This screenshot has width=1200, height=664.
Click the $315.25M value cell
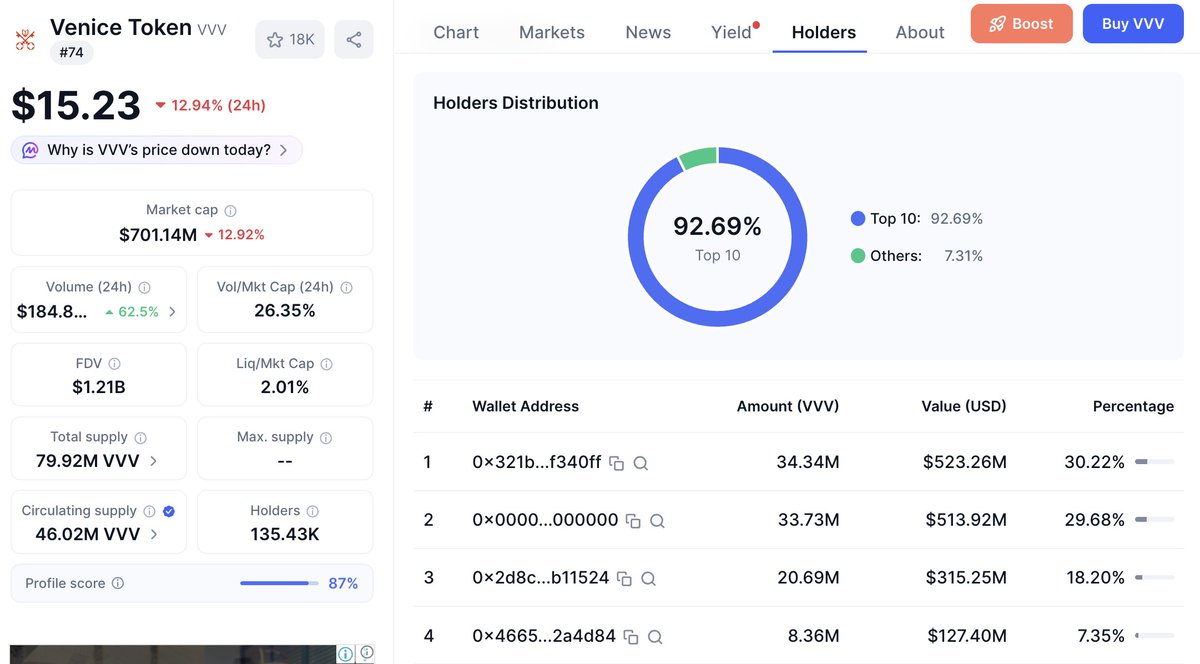[966, 577]
